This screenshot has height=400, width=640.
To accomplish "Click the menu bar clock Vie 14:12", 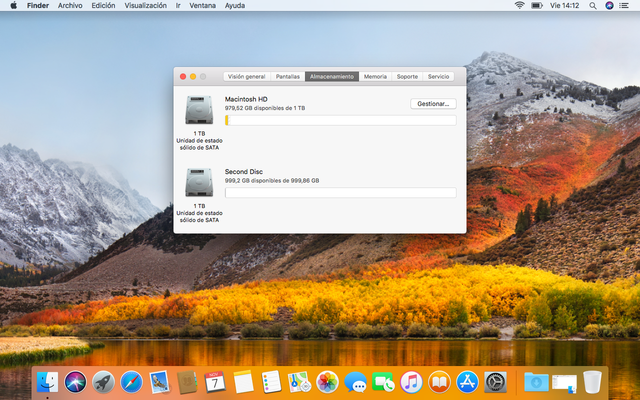I will coord(564,6).
